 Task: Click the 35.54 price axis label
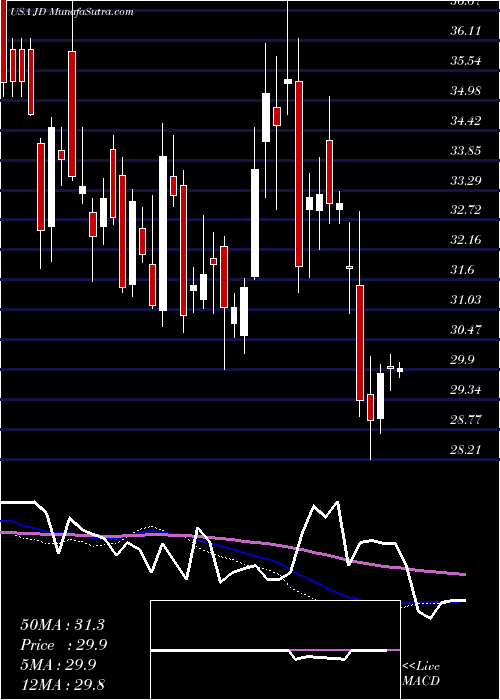[x=466, y=61]
